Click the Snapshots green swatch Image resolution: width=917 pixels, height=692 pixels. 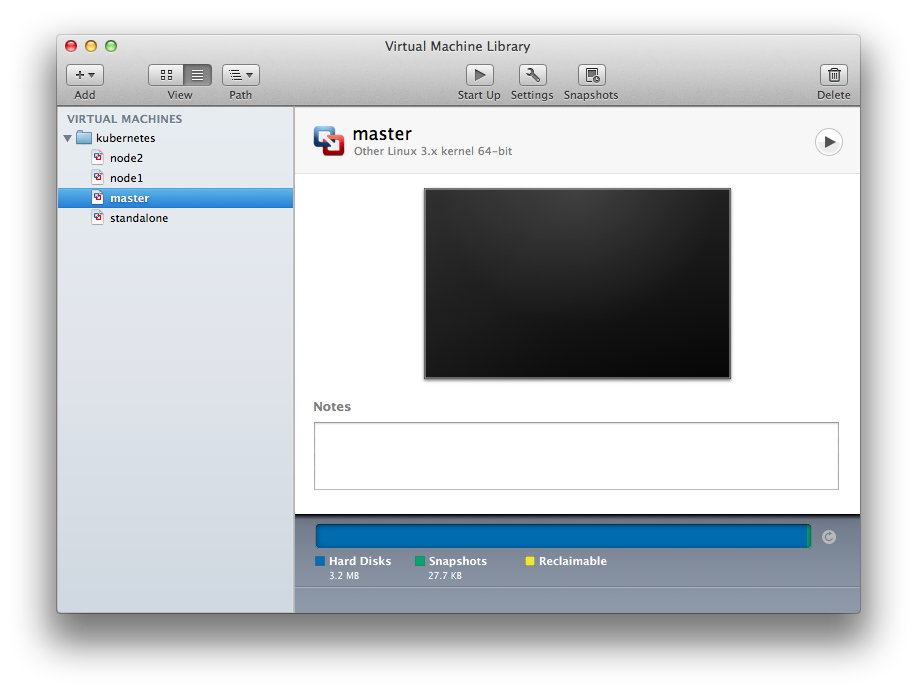(x=419, y=561)
